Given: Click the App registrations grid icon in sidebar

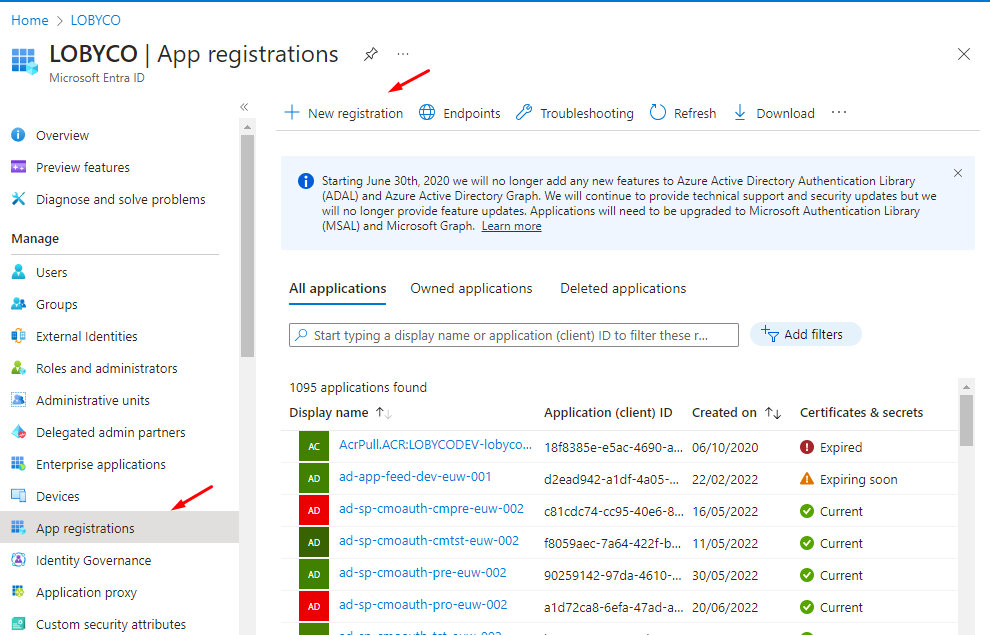Looking at the screenshot, I should (x=18, y=528).
